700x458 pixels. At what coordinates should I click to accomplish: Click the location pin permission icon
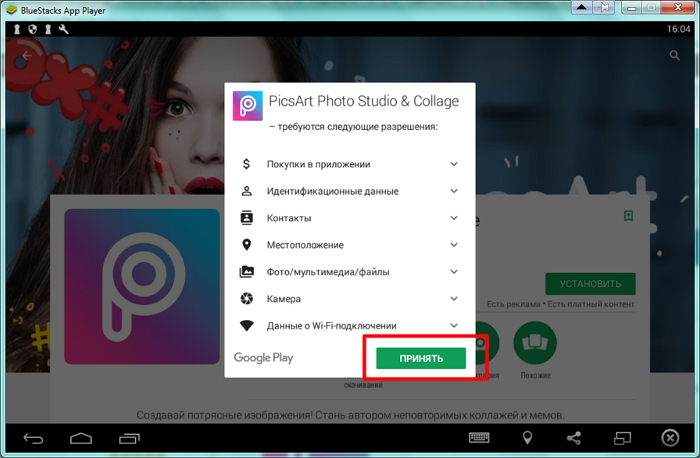[x=246, y=245]
